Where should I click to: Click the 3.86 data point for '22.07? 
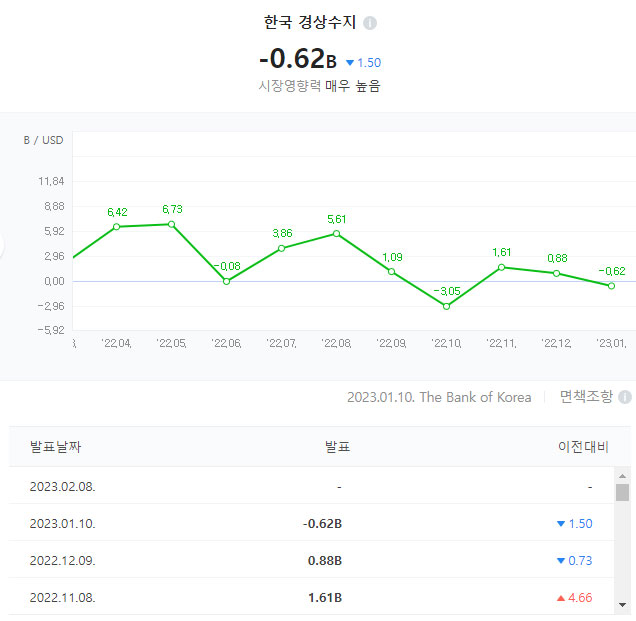[x=281, y=248]
